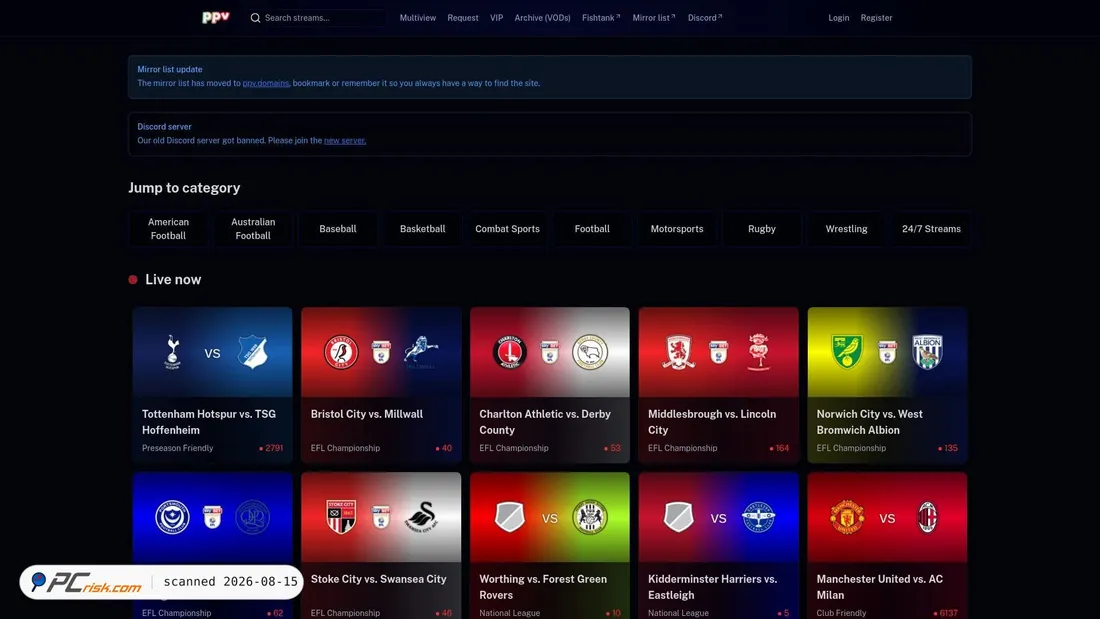
Task: Open the Multiview page
Action: pos(417,18)
